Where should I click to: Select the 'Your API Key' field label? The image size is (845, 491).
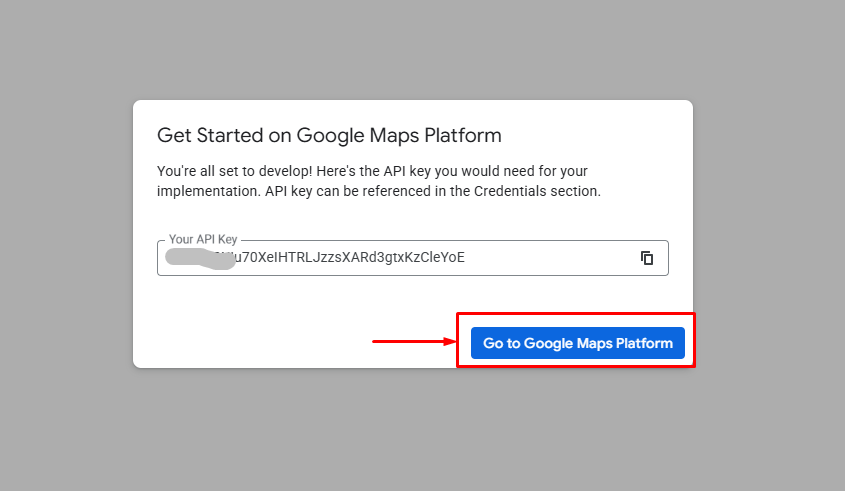click(203, 240)
